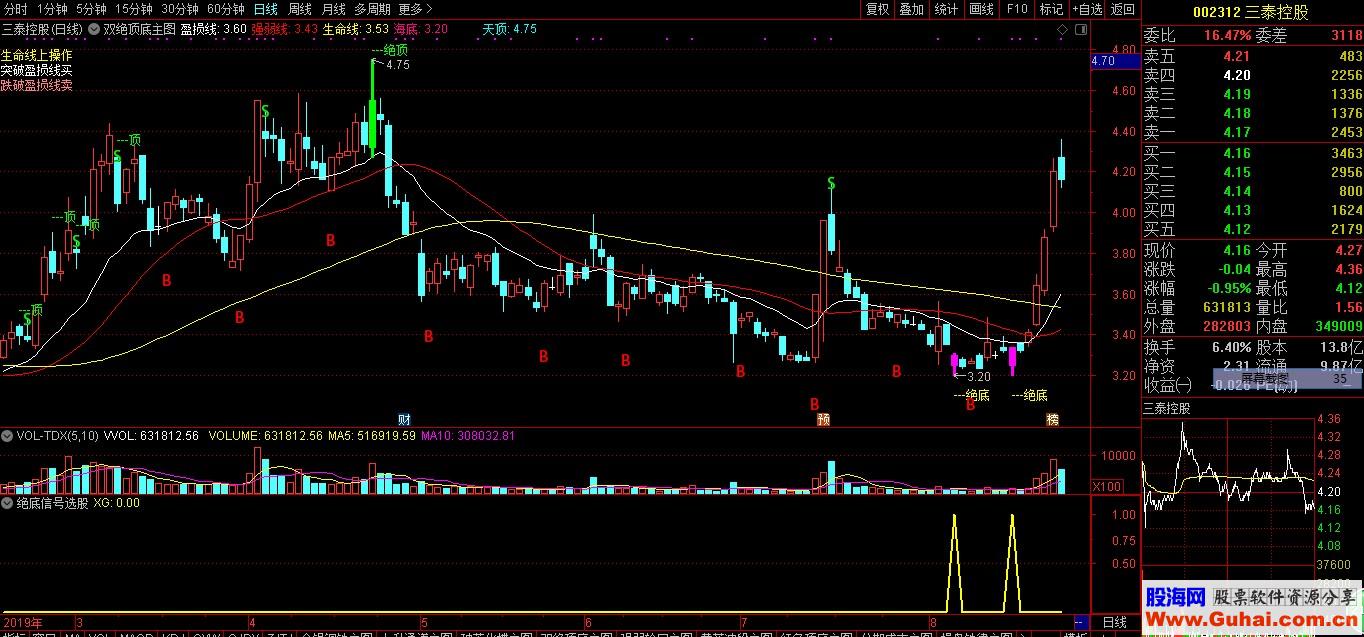Click the 复权 adjustment button

tap(878, 9)
